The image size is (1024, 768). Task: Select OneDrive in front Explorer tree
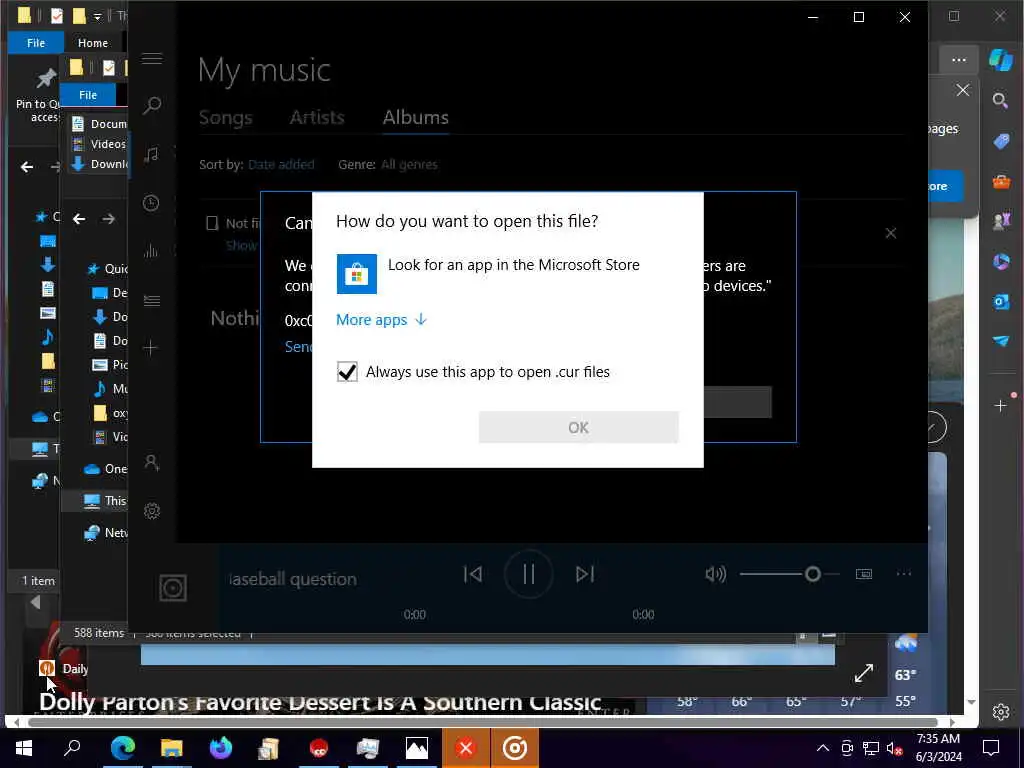(106, 469)
